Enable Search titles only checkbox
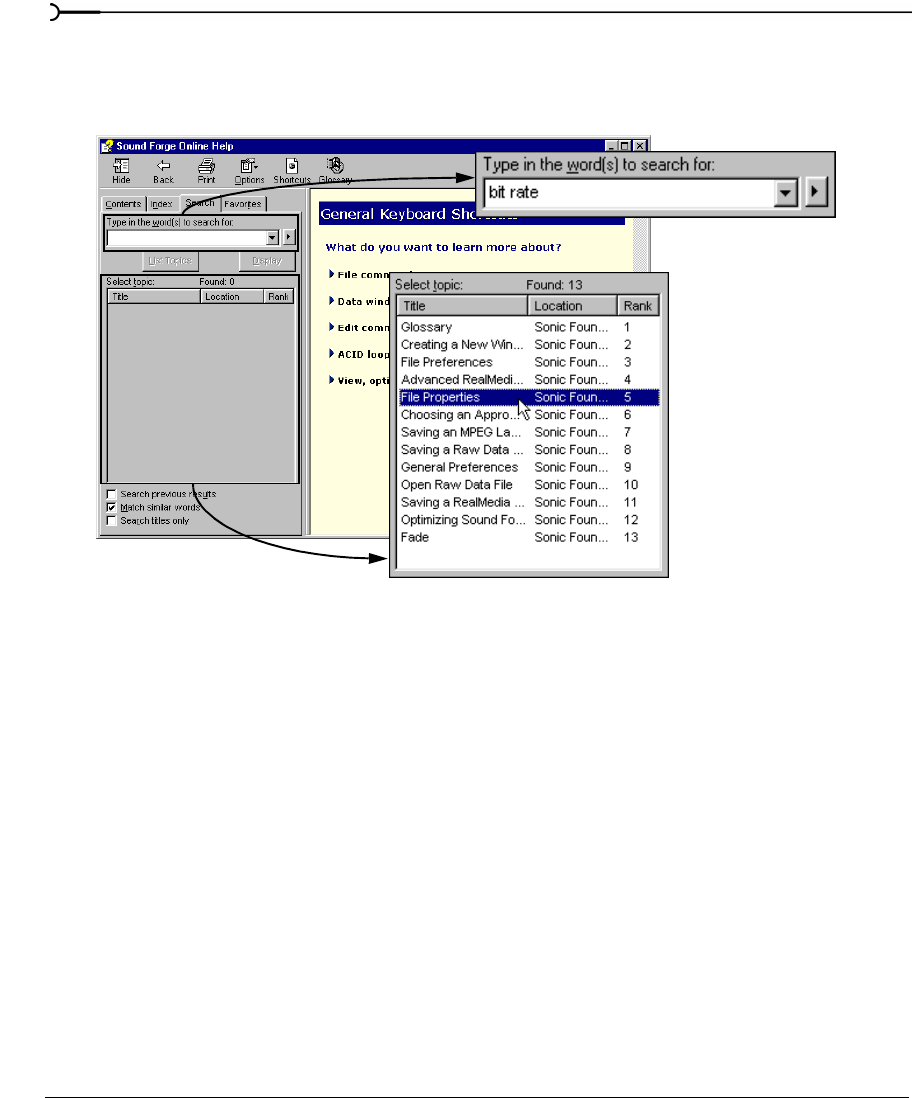The height and width of the screenshot is (1098, 912). pos(111,520)
